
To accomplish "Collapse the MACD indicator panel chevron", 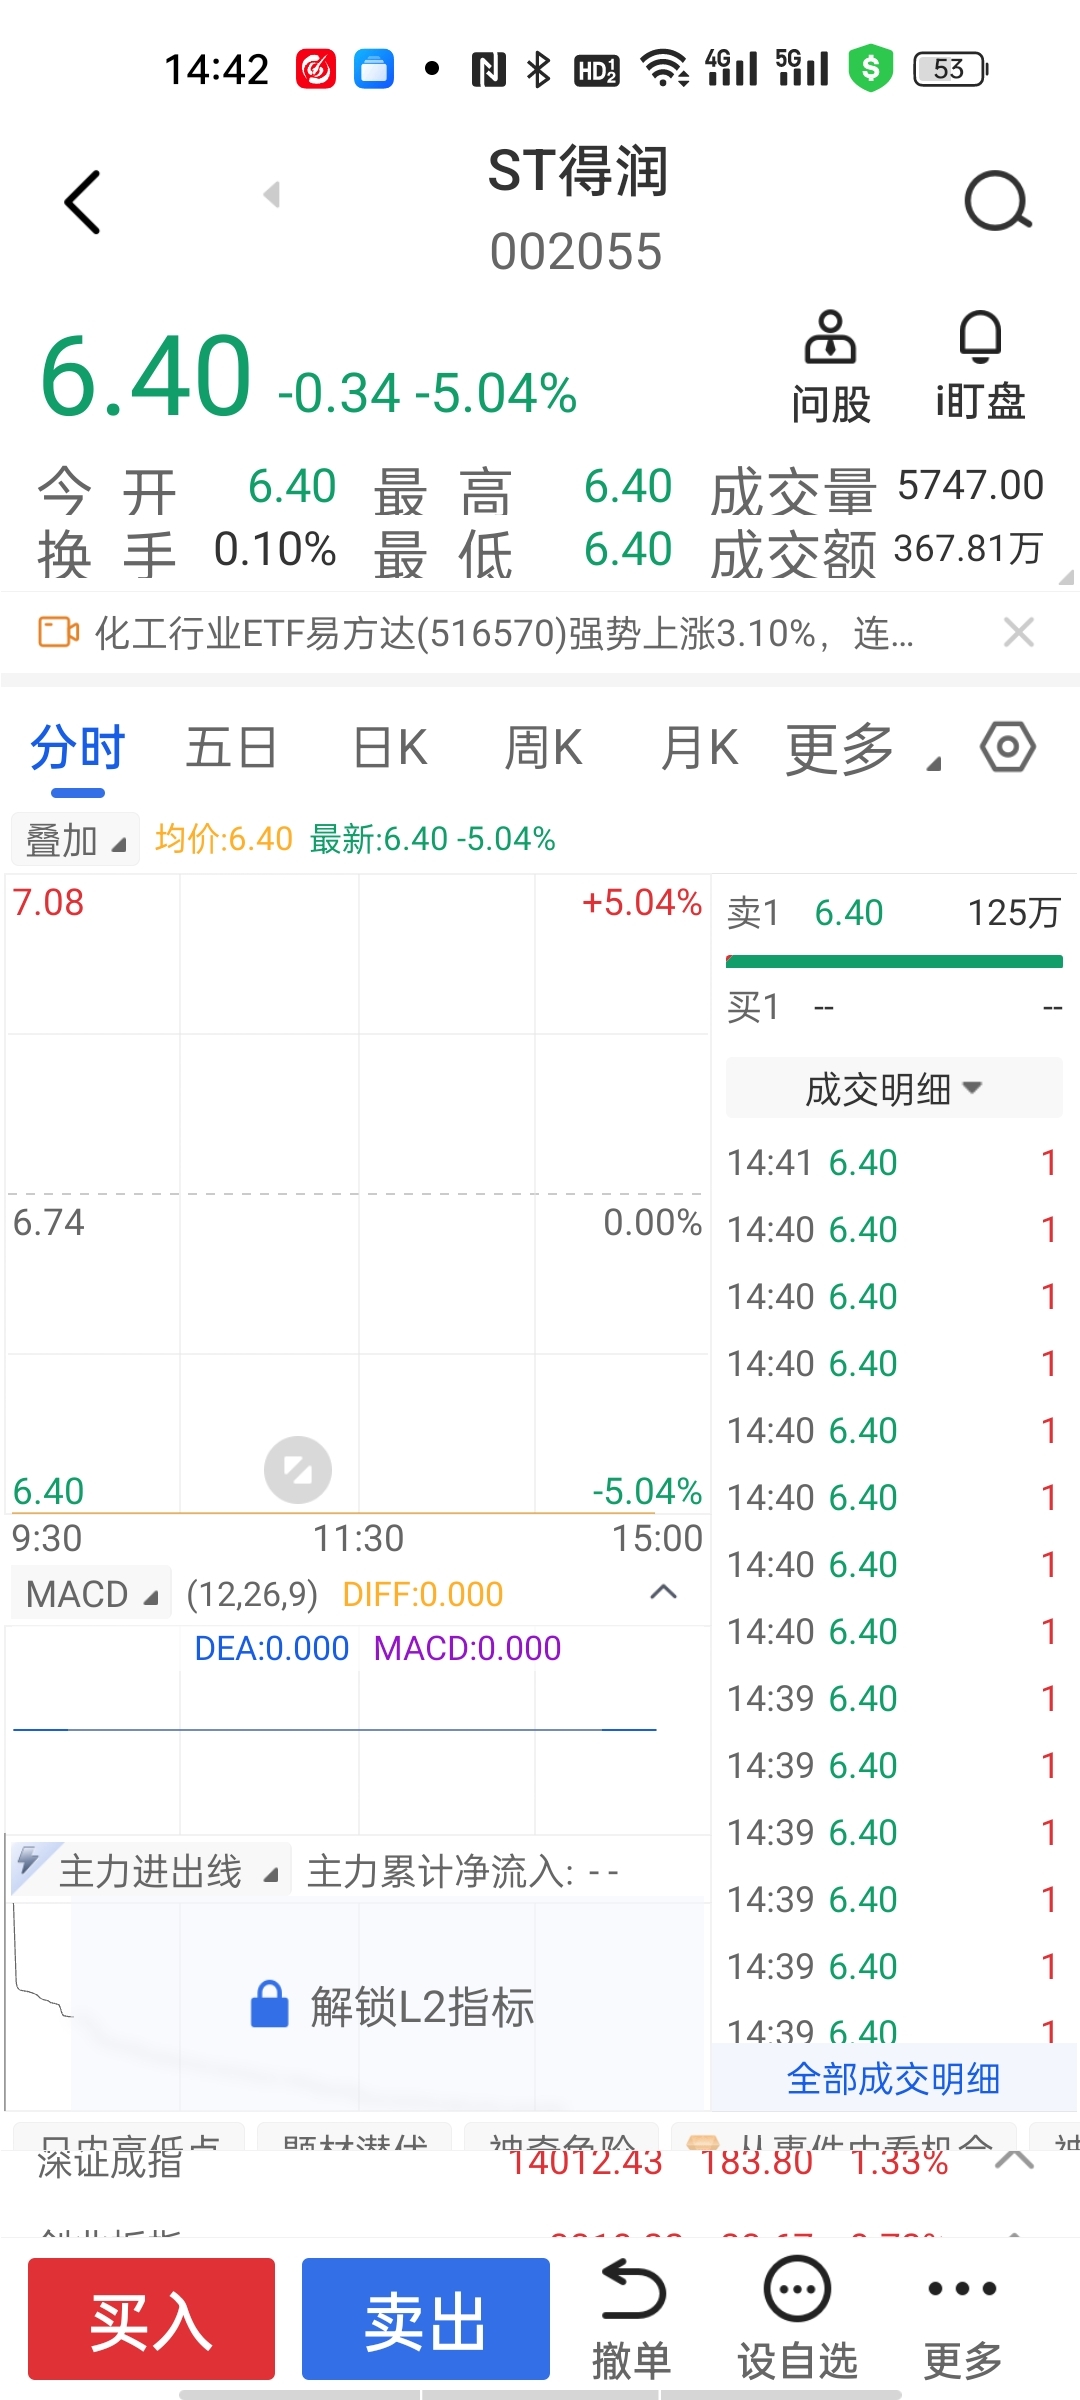I will [664, 1592].
